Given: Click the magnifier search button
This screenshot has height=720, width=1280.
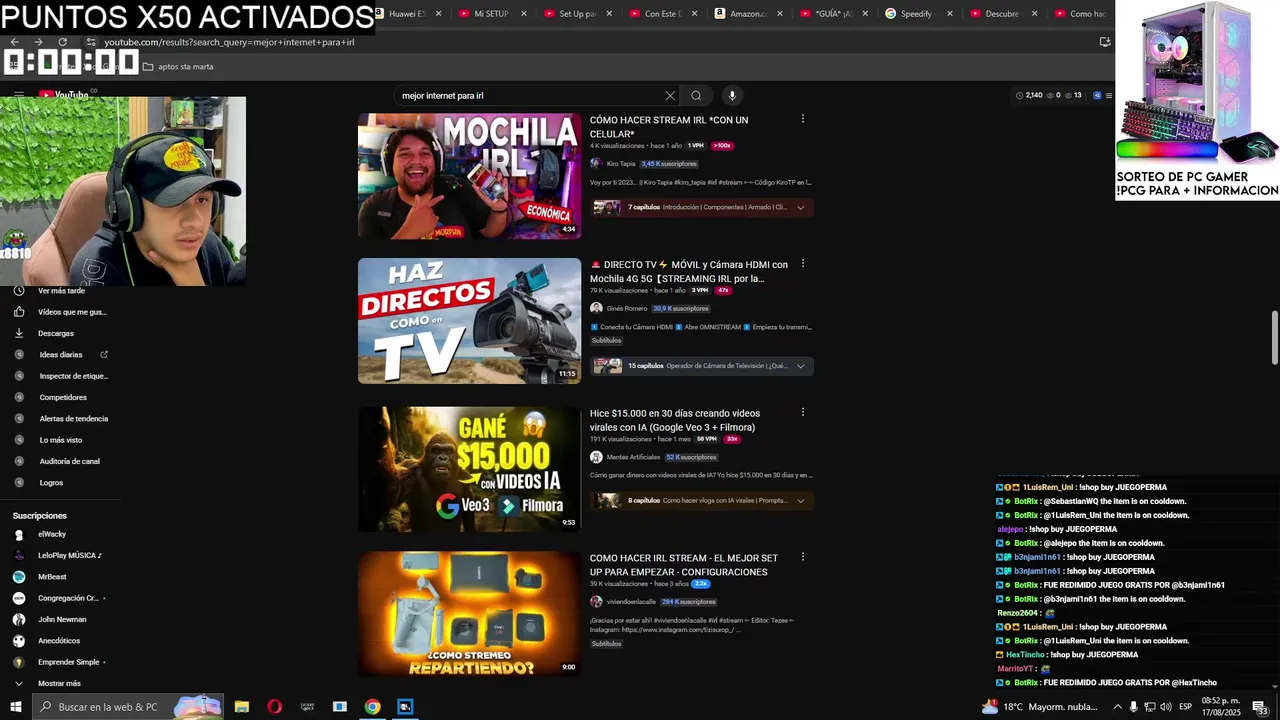Looking at the screenshot, I should coord(696,96).
